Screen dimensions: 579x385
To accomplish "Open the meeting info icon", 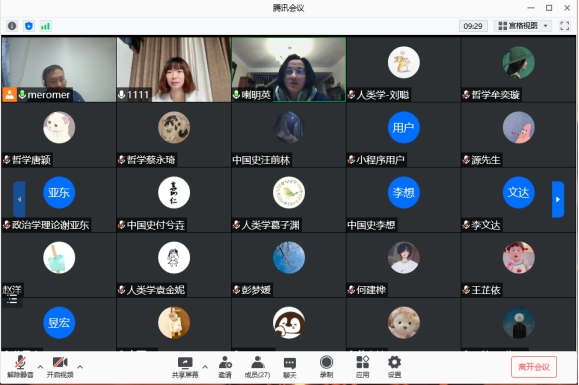I will (x=12, y=26).
